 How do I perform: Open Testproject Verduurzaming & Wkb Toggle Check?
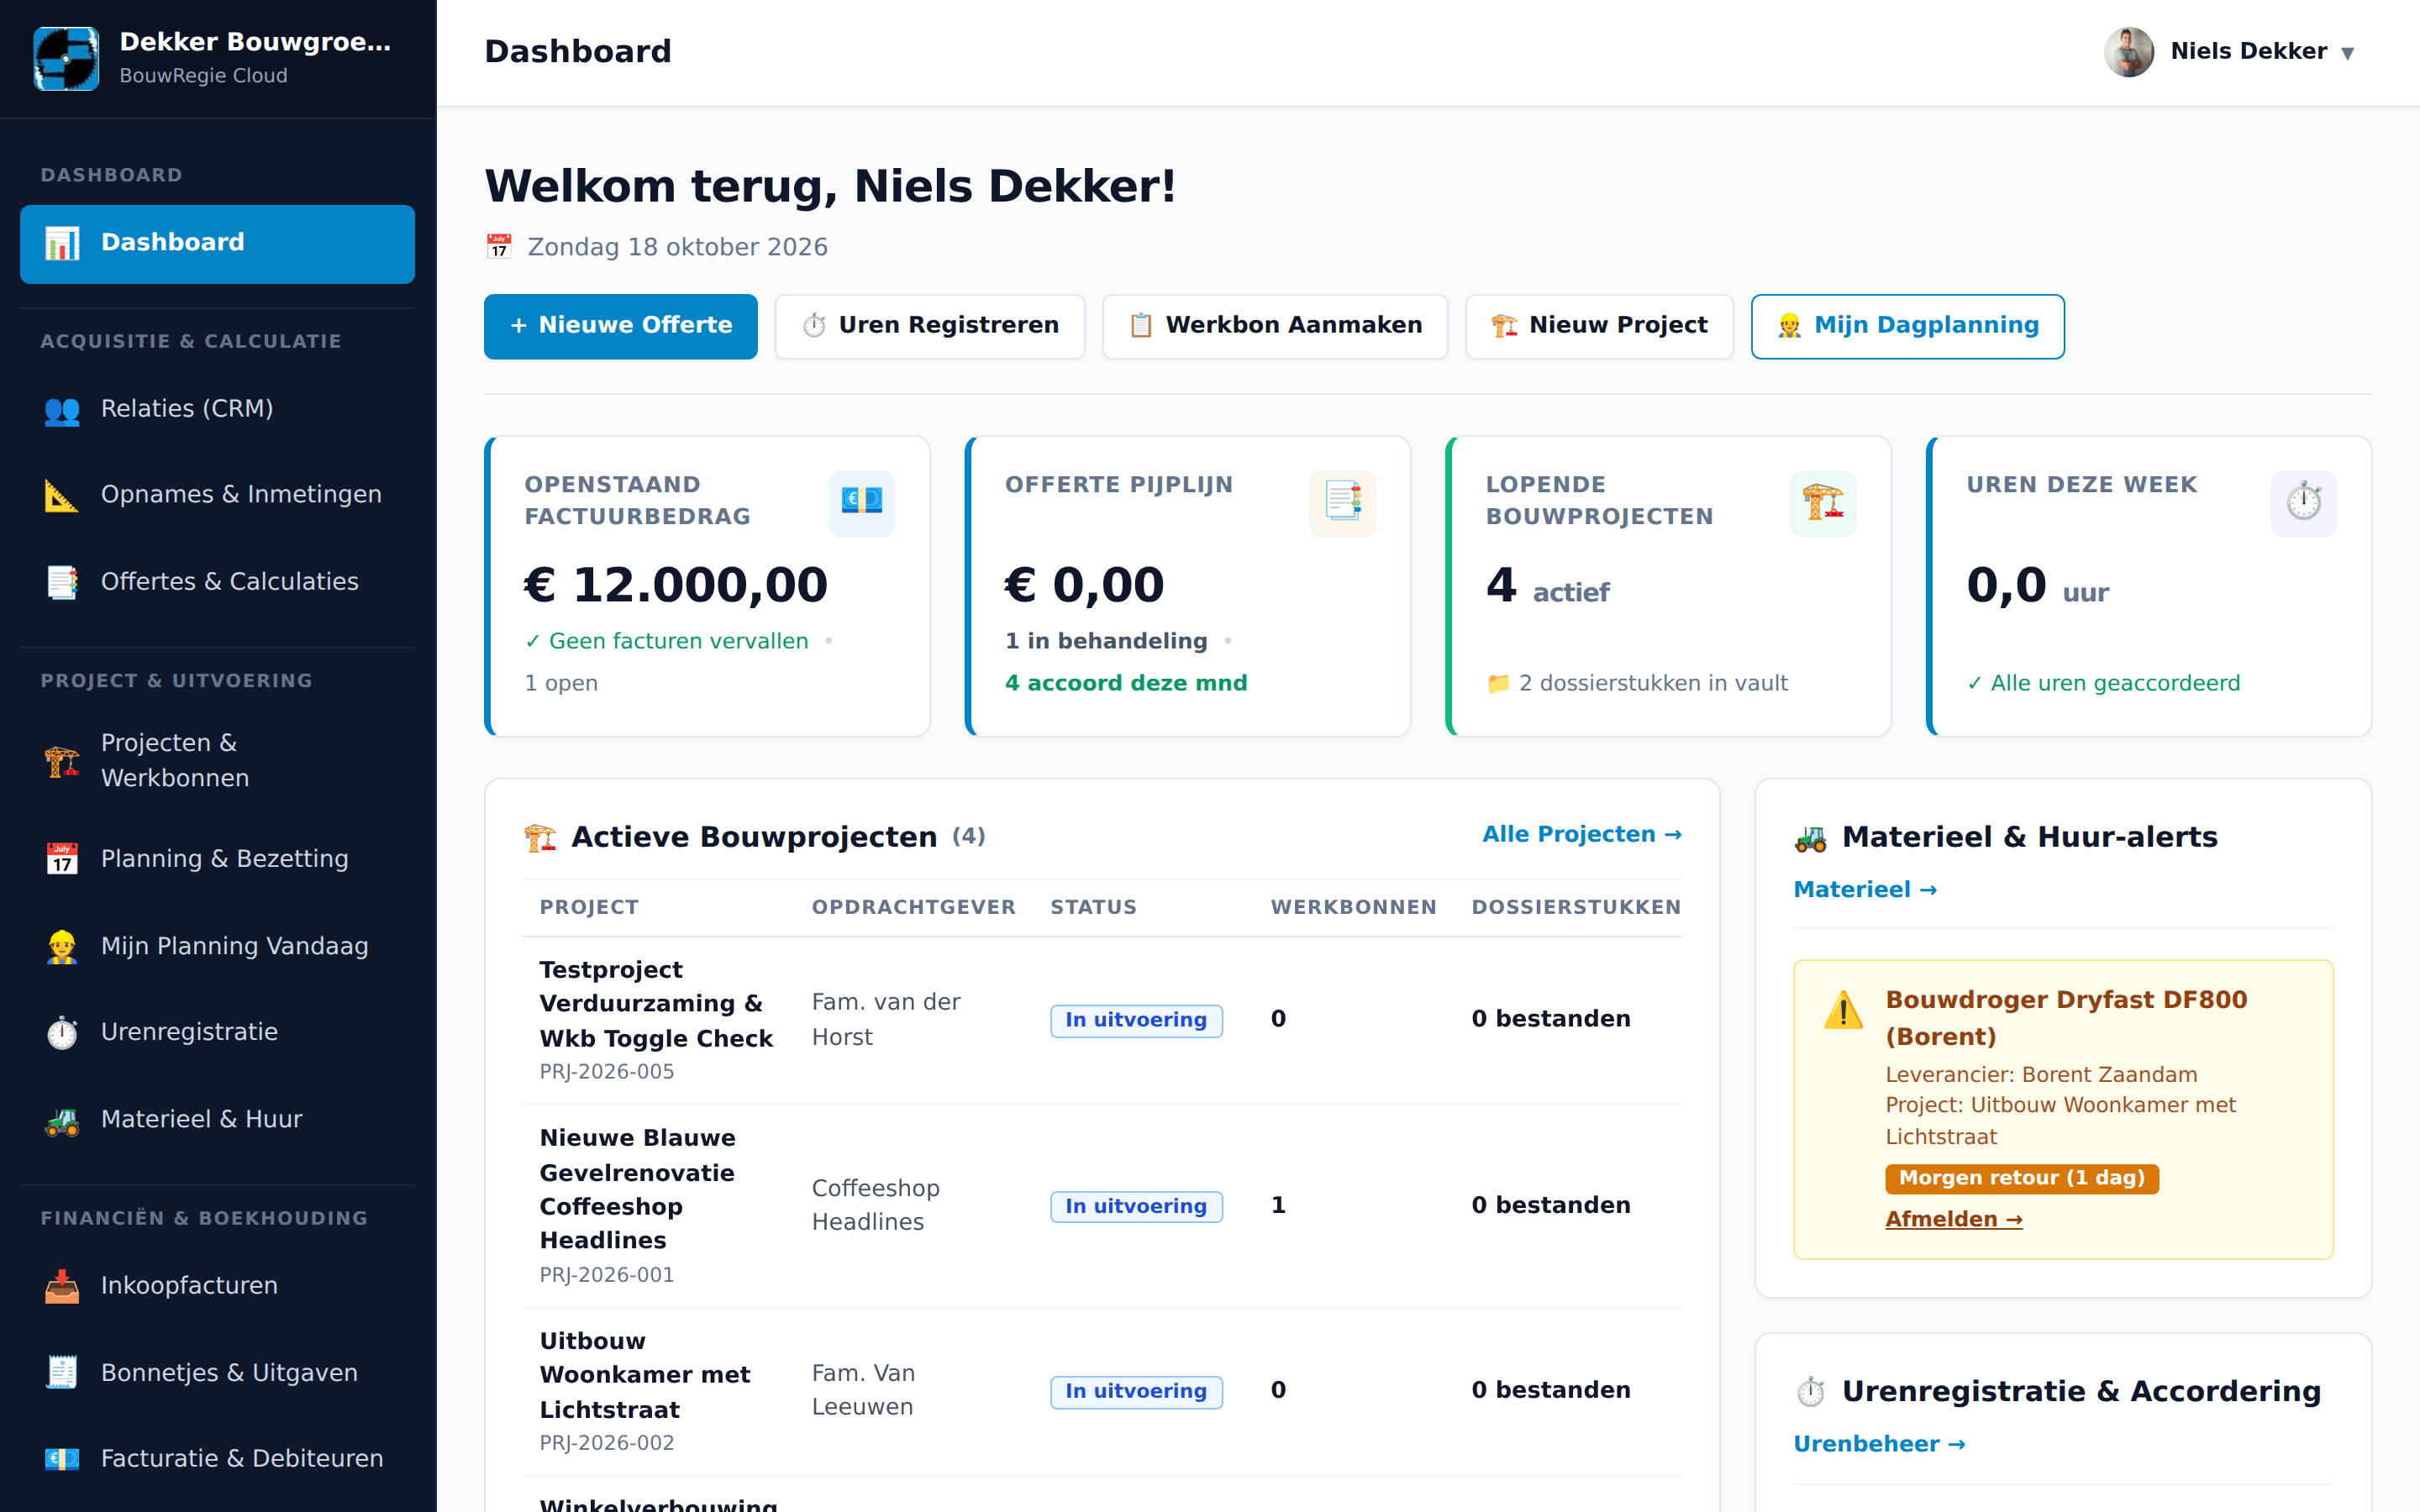[x=656, y=1004]
